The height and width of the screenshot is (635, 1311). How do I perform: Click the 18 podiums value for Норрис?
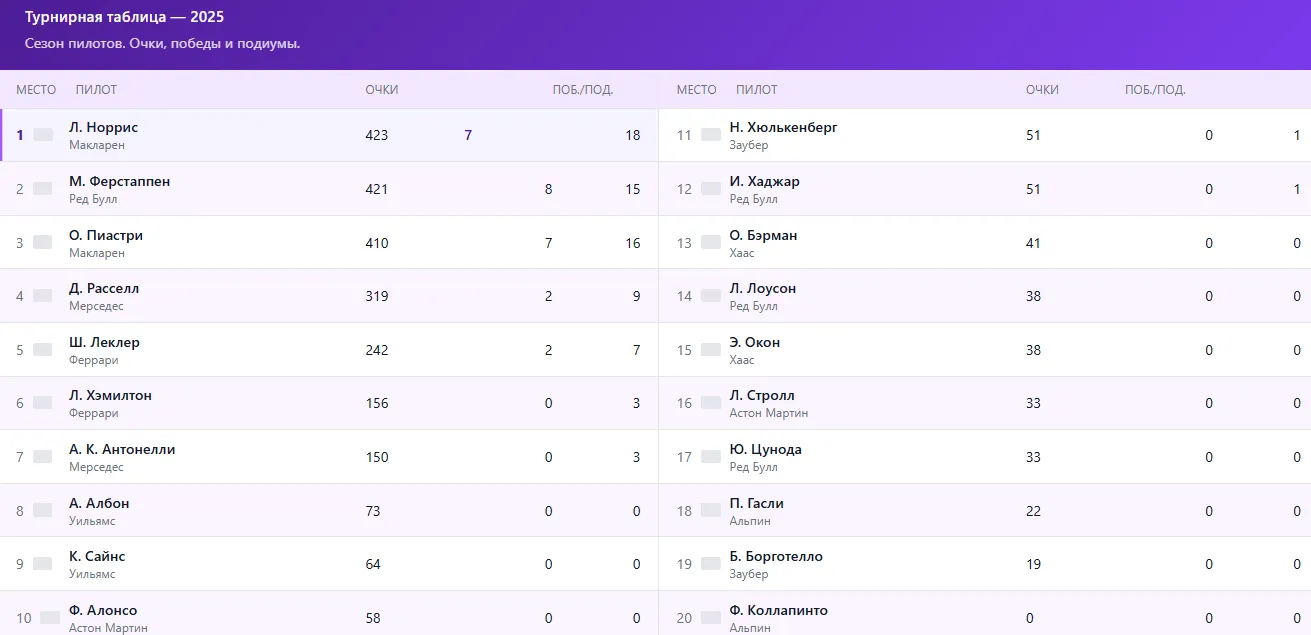tap(633, 135)
